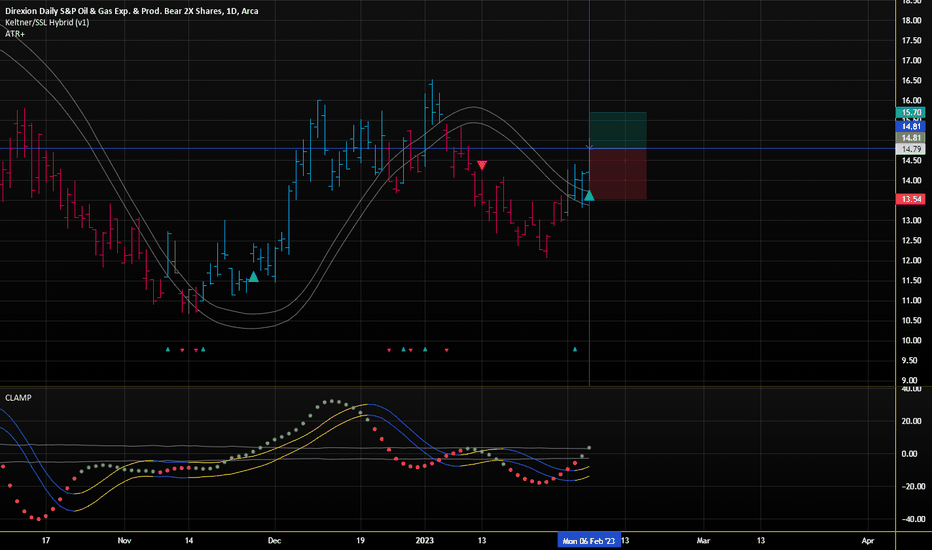Click the Nov label on the time axis

124,540
